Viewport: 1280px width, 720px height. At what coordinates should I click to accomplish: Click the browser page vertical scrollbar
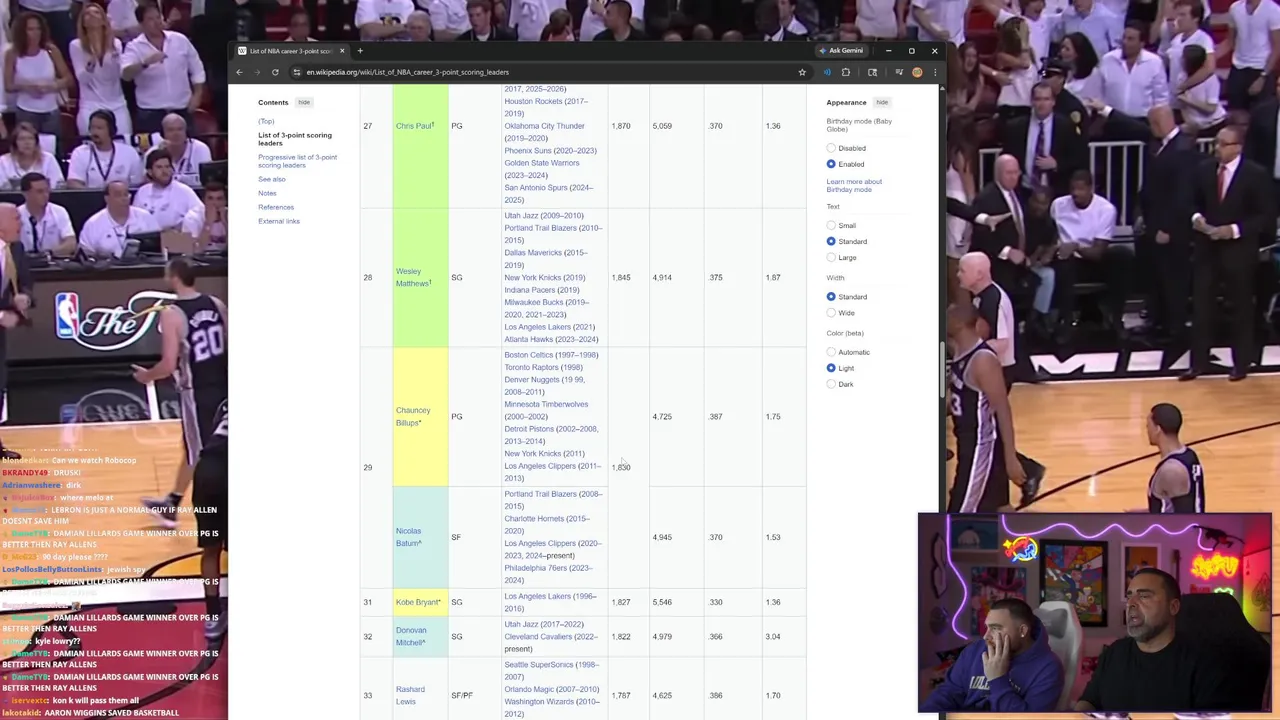click(x=942, y=369)
